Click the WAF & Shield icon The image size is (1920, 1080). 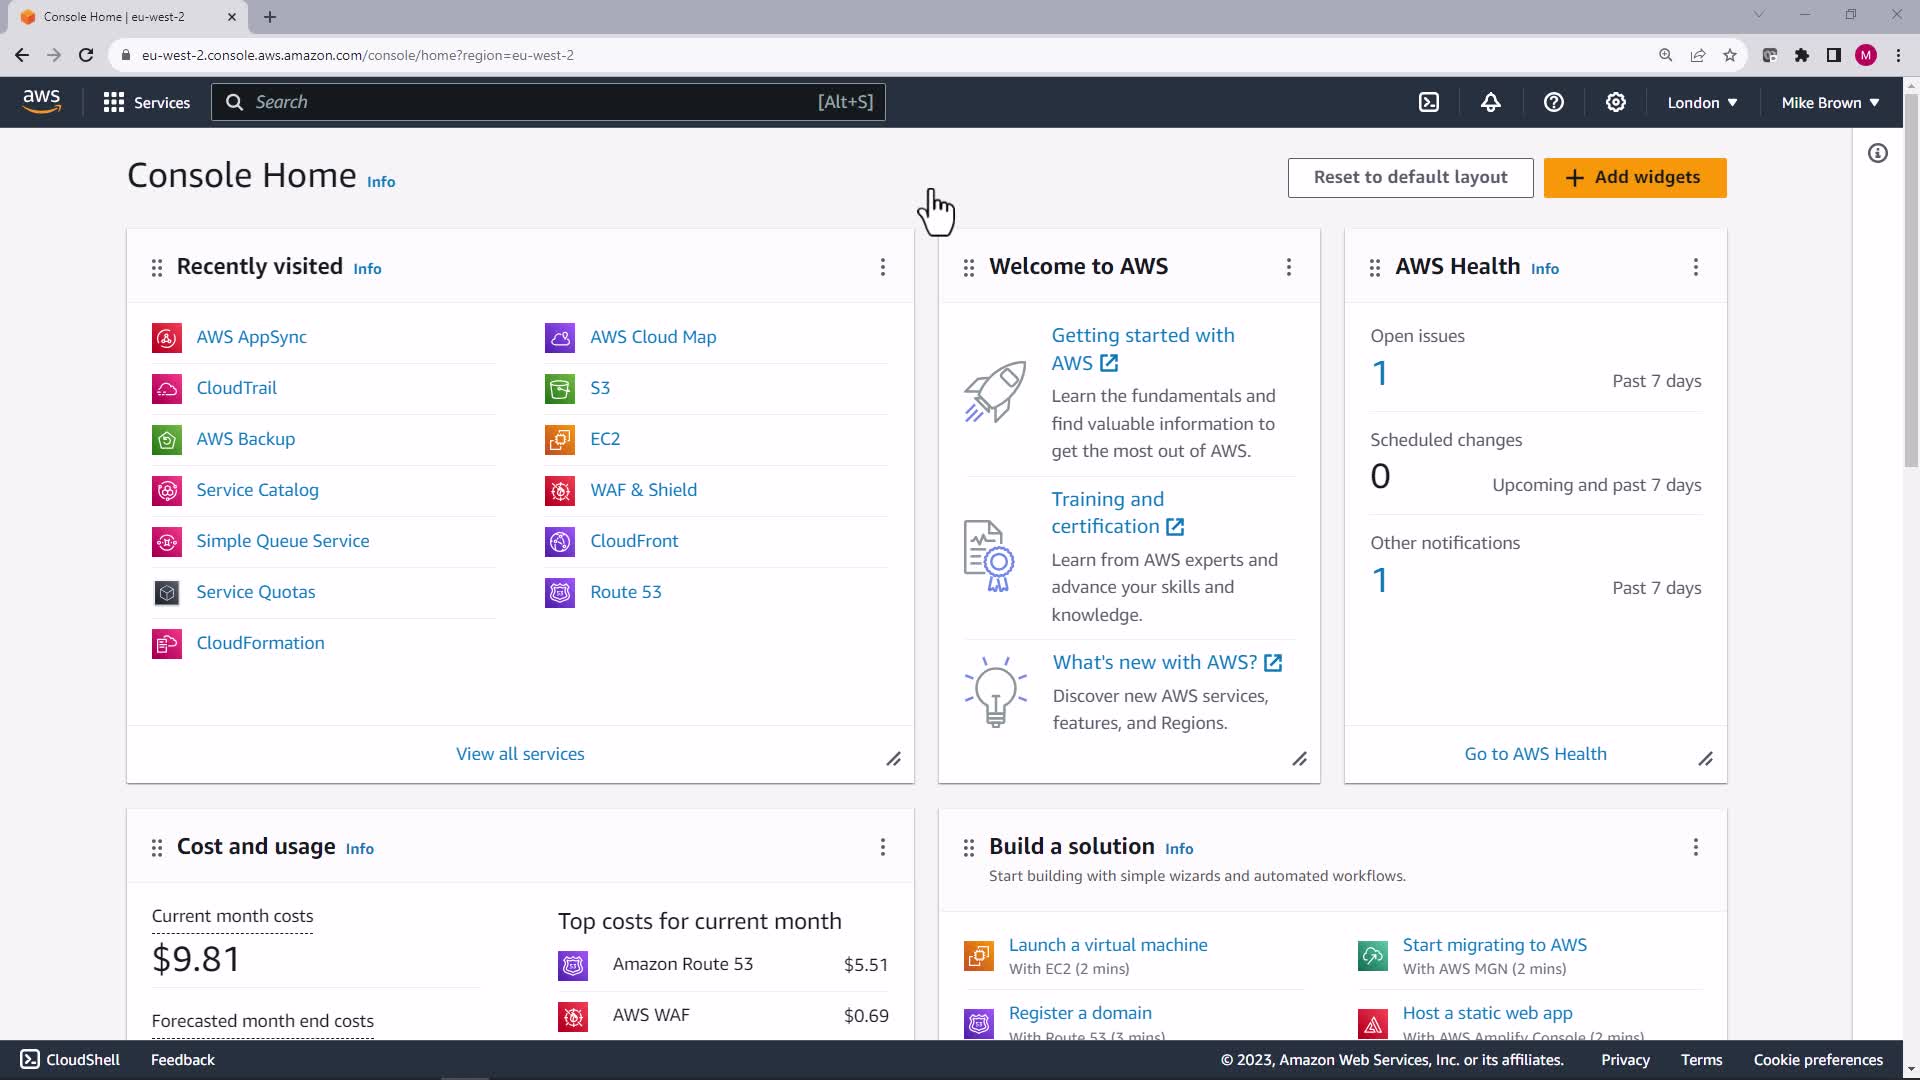pos(560,490)
